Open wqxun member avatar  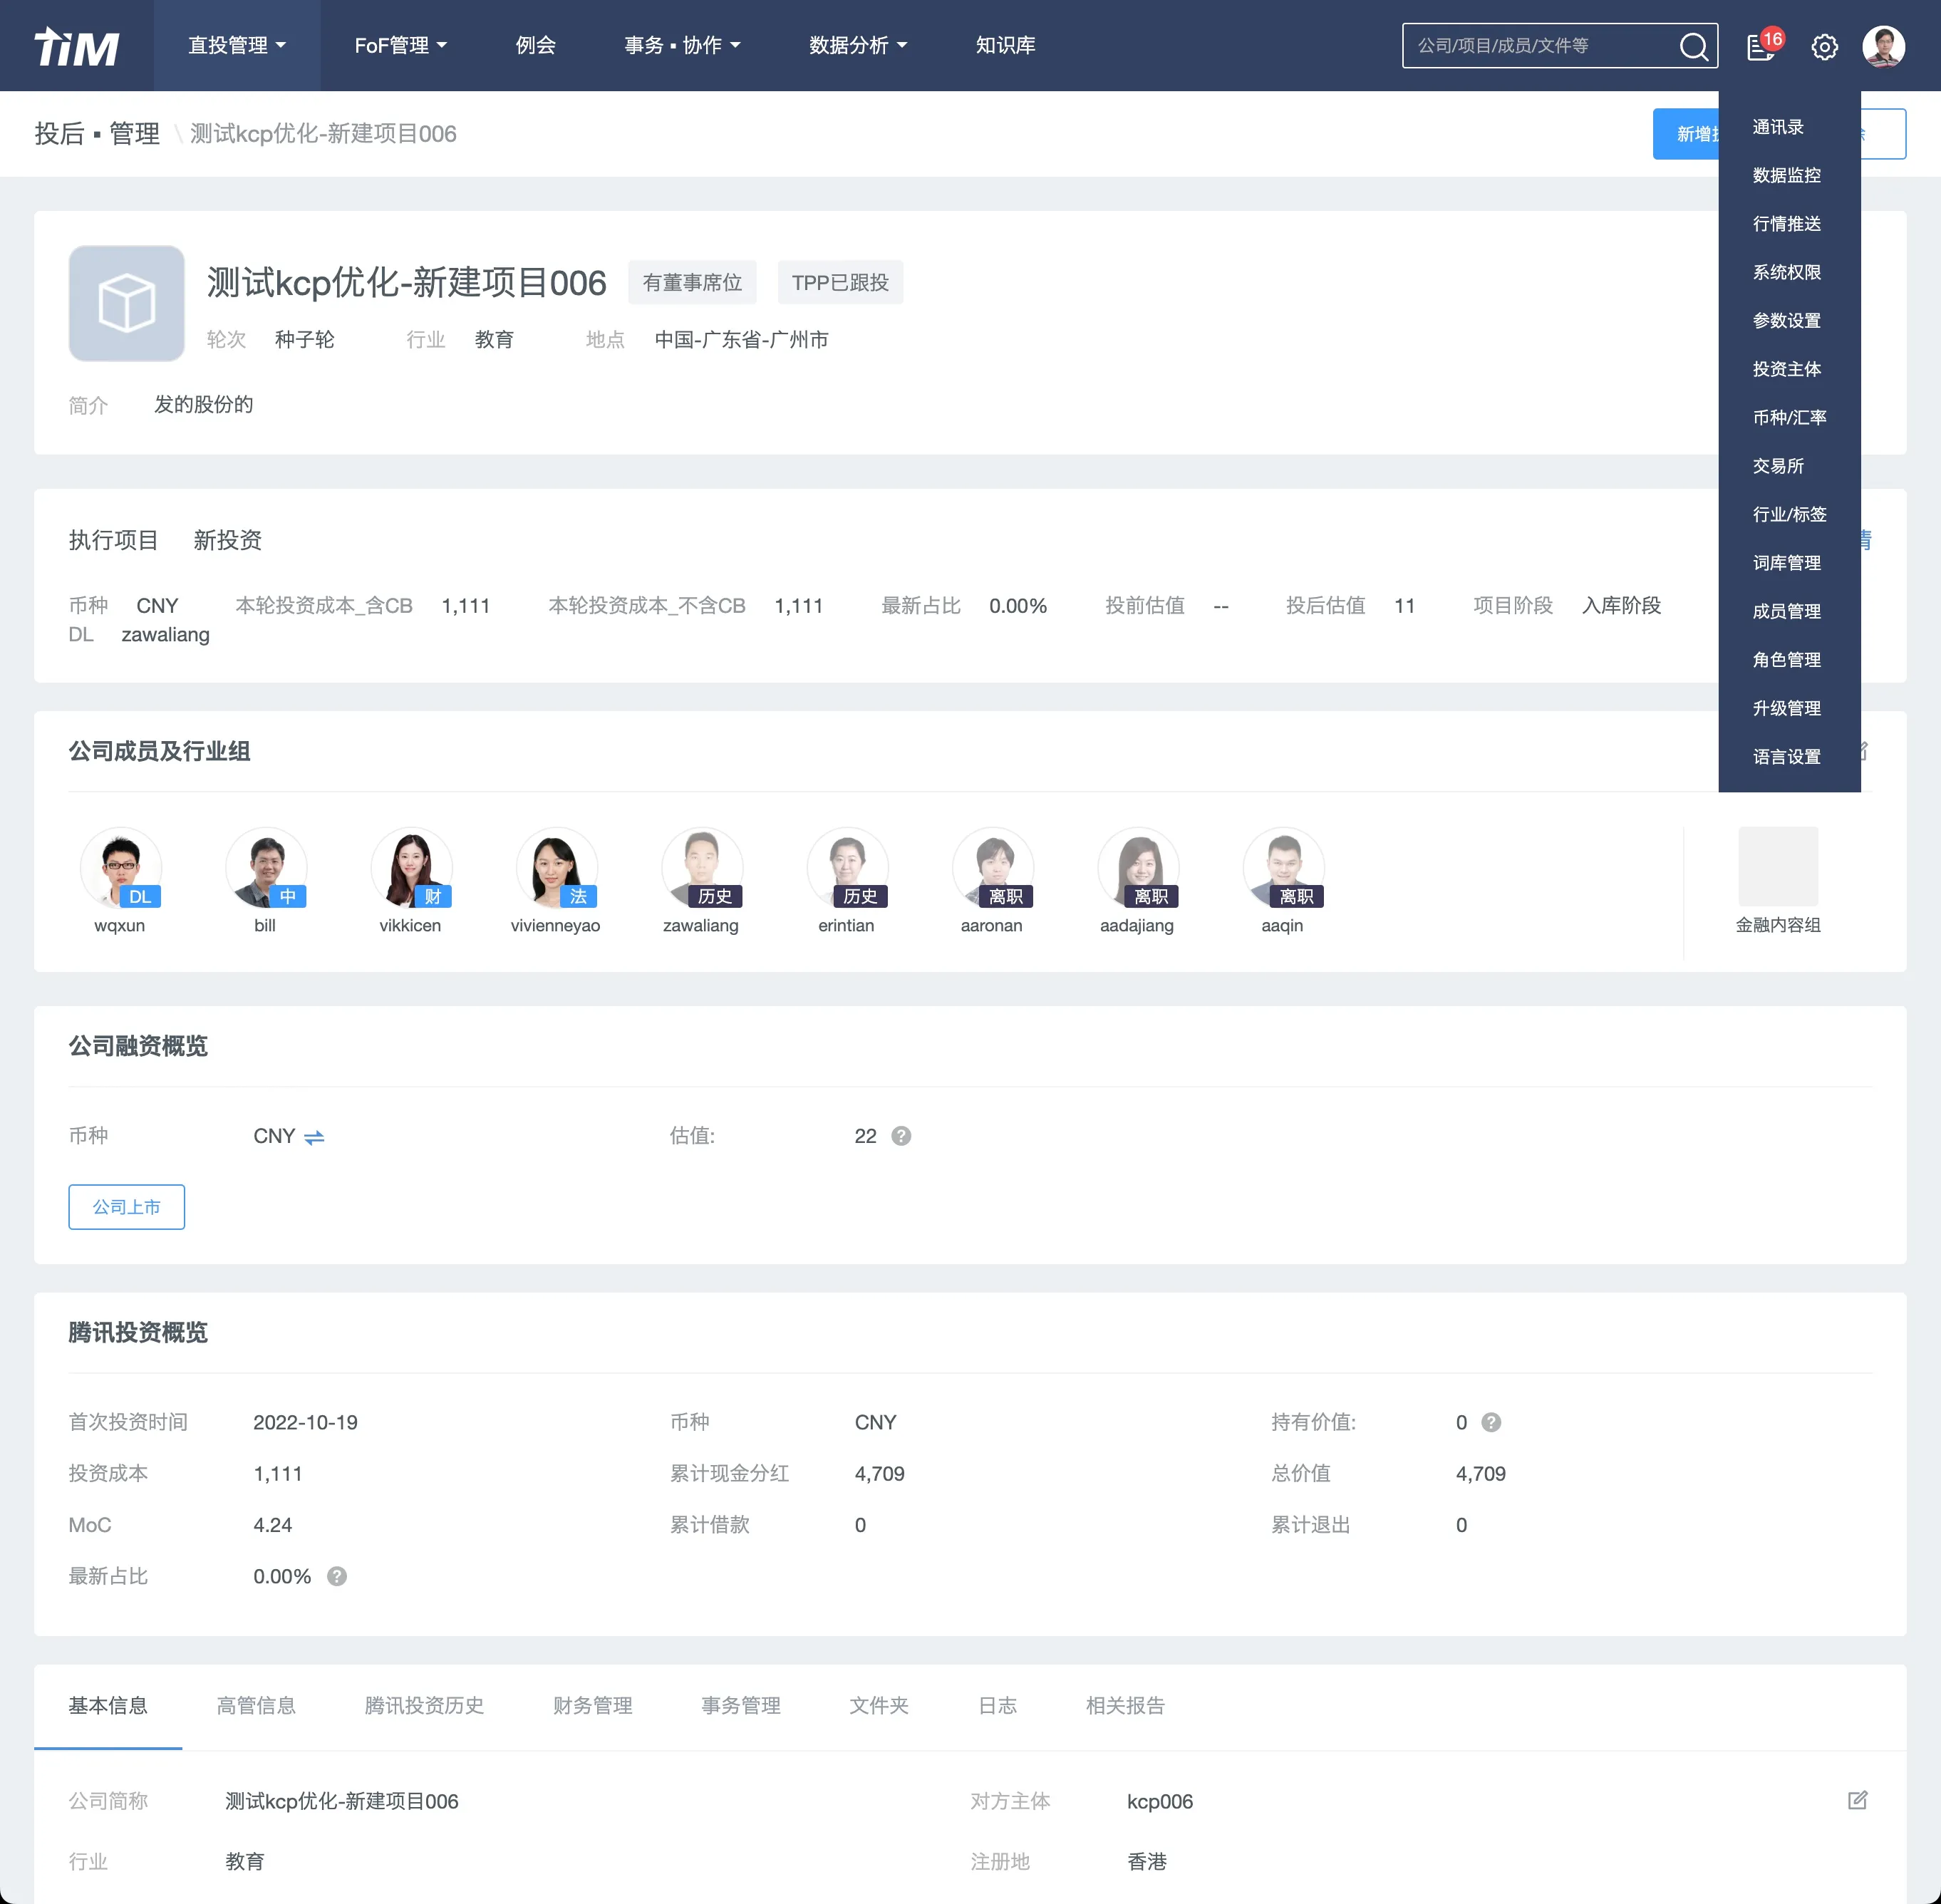(x=120, y=867)
